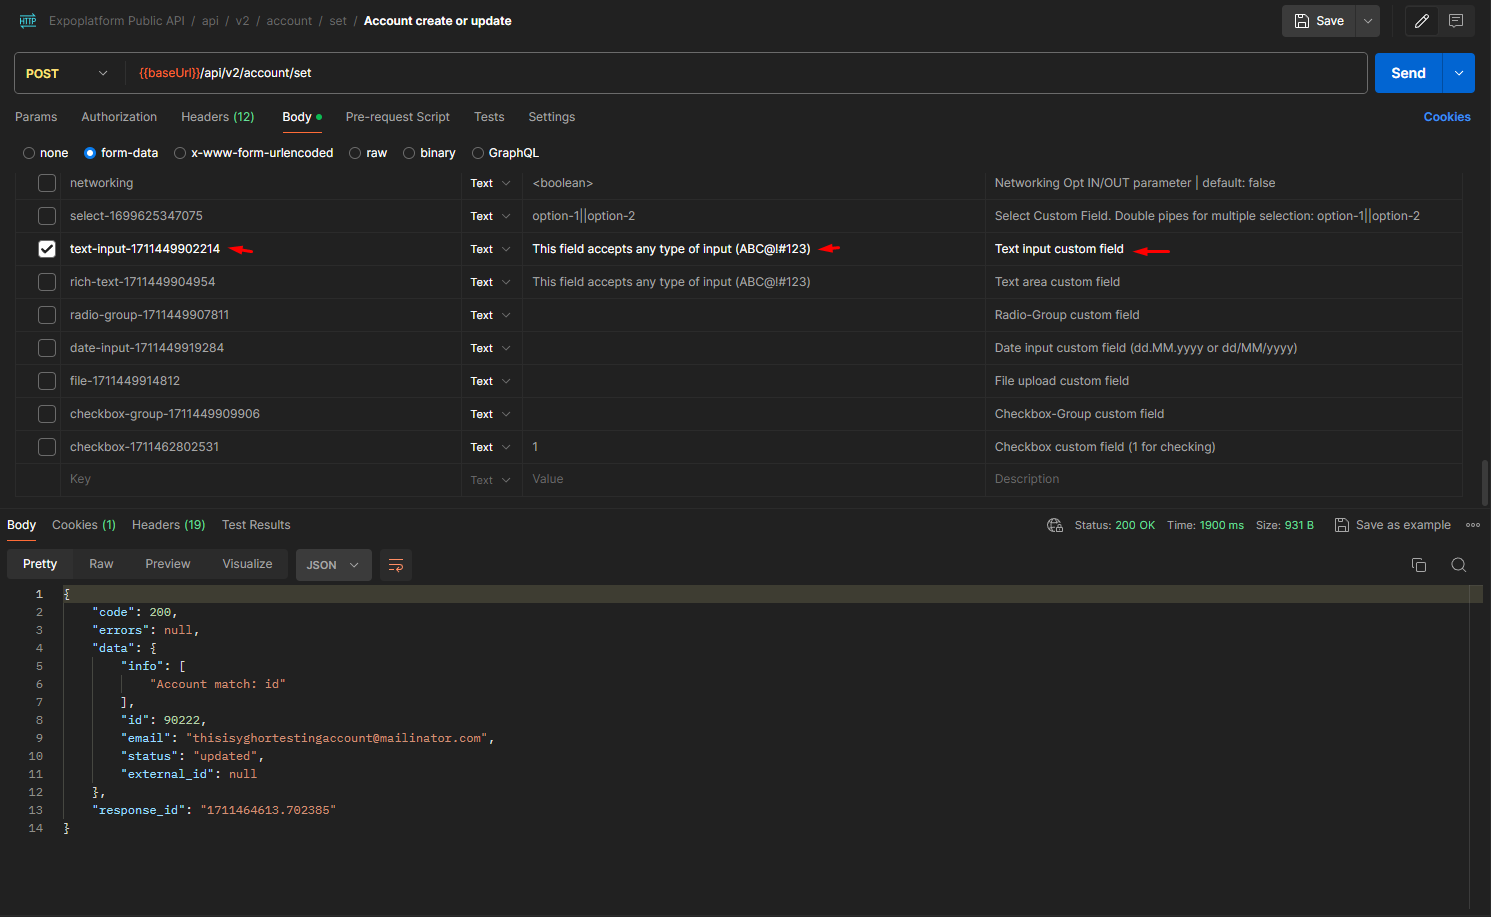Open the JSON response format dropdown
The width and height of the screenshot is (1491, 917).
pos(333,565)
